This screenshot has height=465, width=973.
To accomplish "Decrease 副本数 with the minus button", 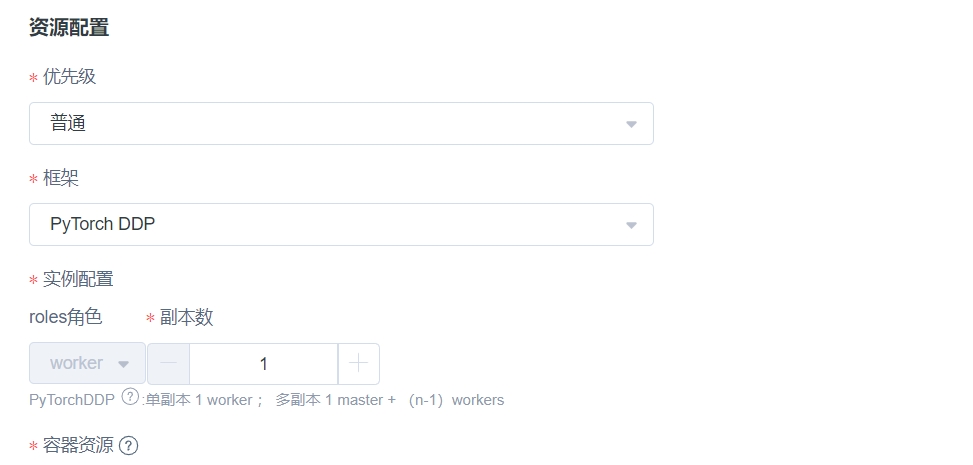I will click(169, 364).
